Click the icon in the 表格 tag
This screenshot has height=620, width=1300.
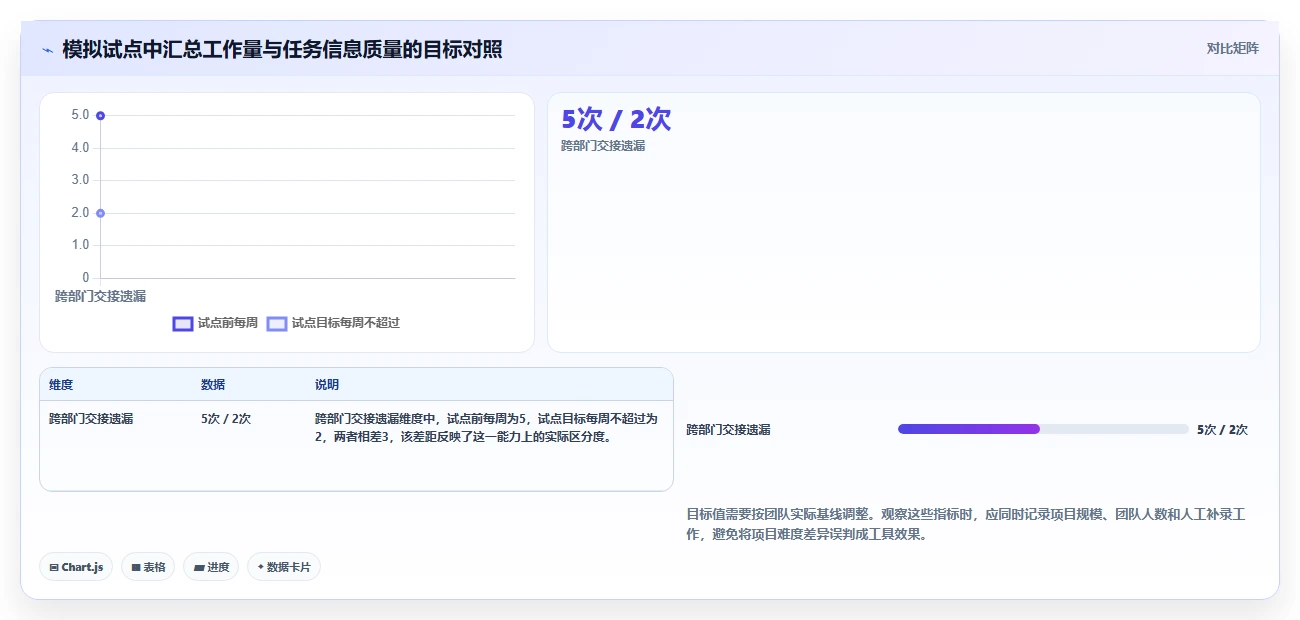136,567
